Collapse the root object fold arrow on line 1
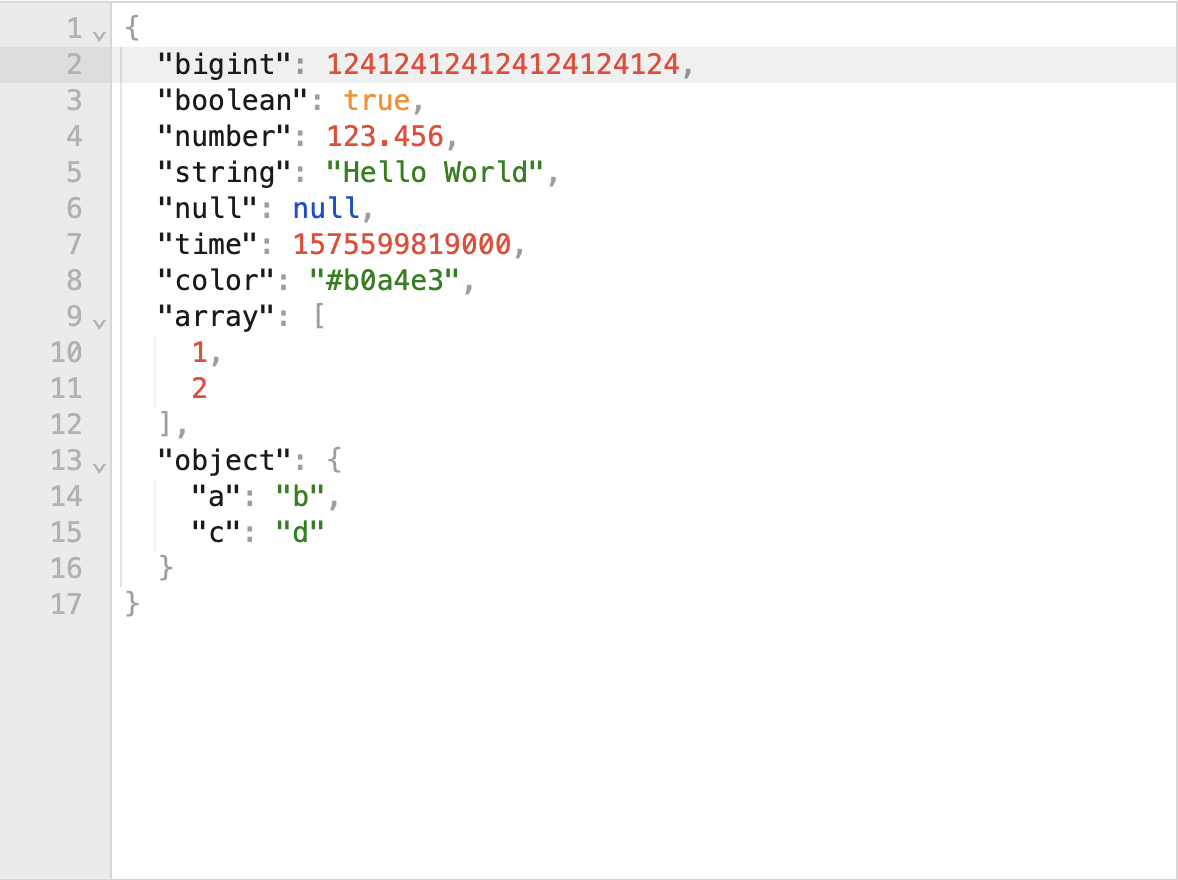The image size is (1178, 880). (x=99, y=35)
